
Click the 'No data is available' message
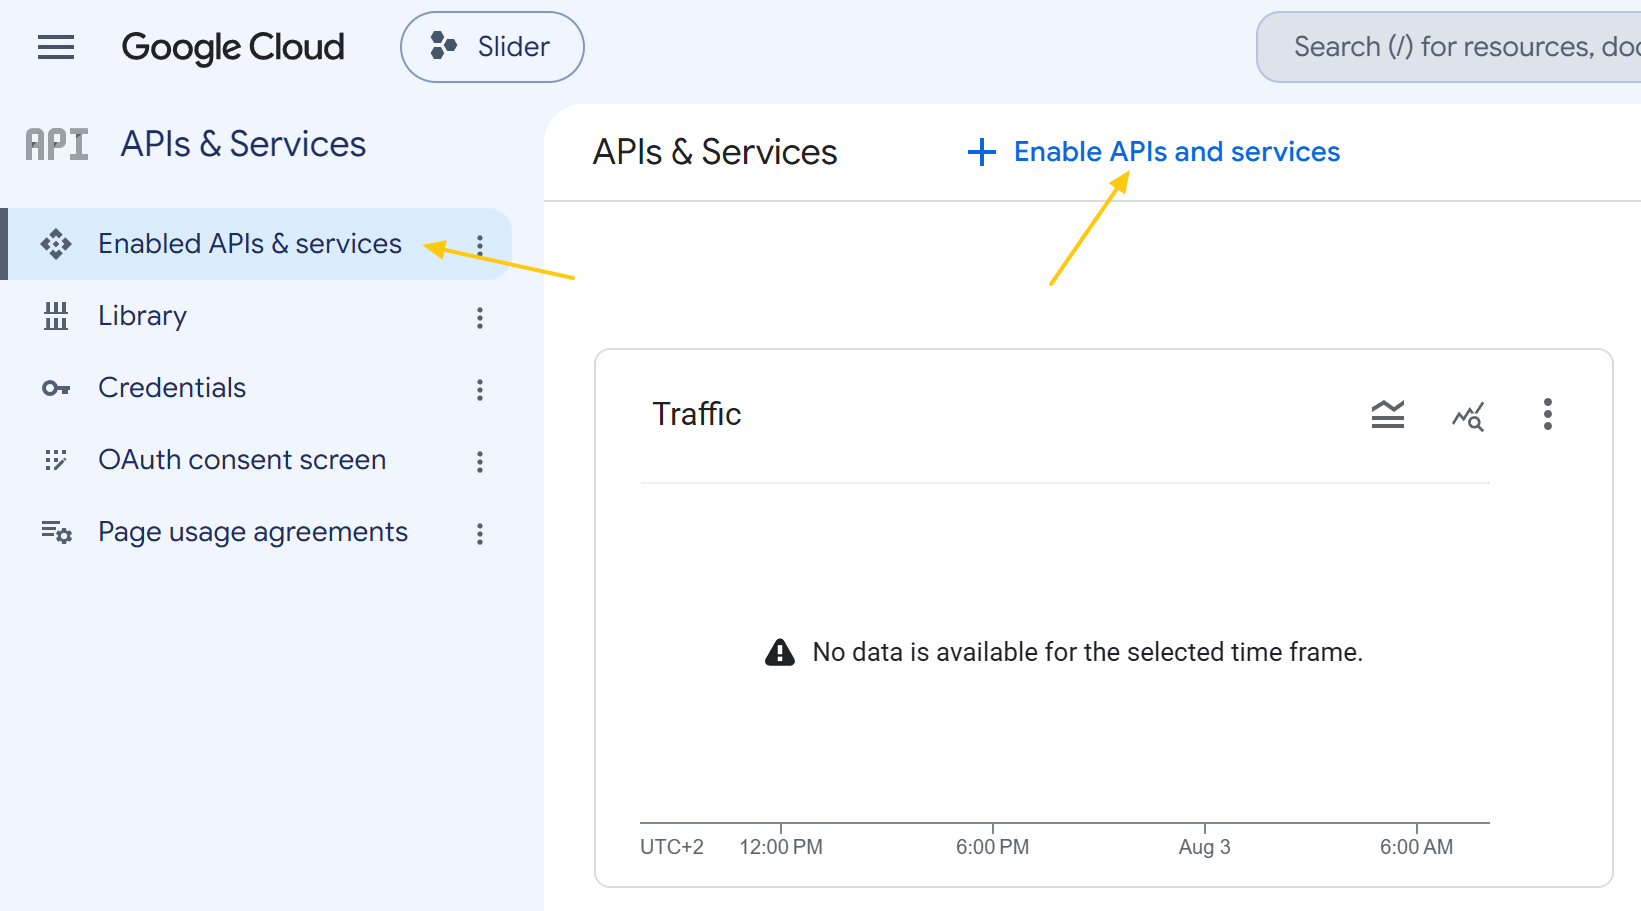point(1088,652)
